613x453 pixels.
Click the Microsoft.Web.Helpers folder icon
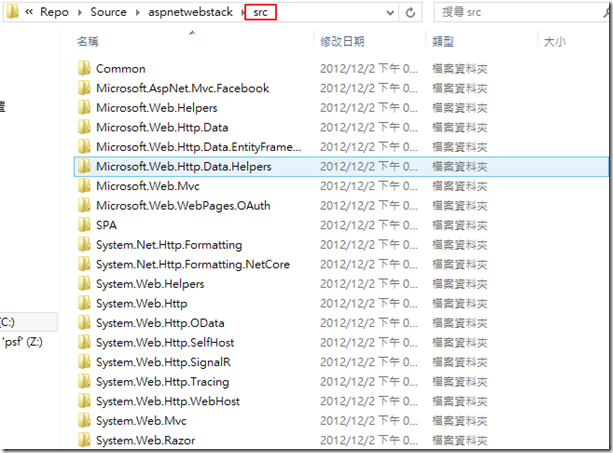84,107
